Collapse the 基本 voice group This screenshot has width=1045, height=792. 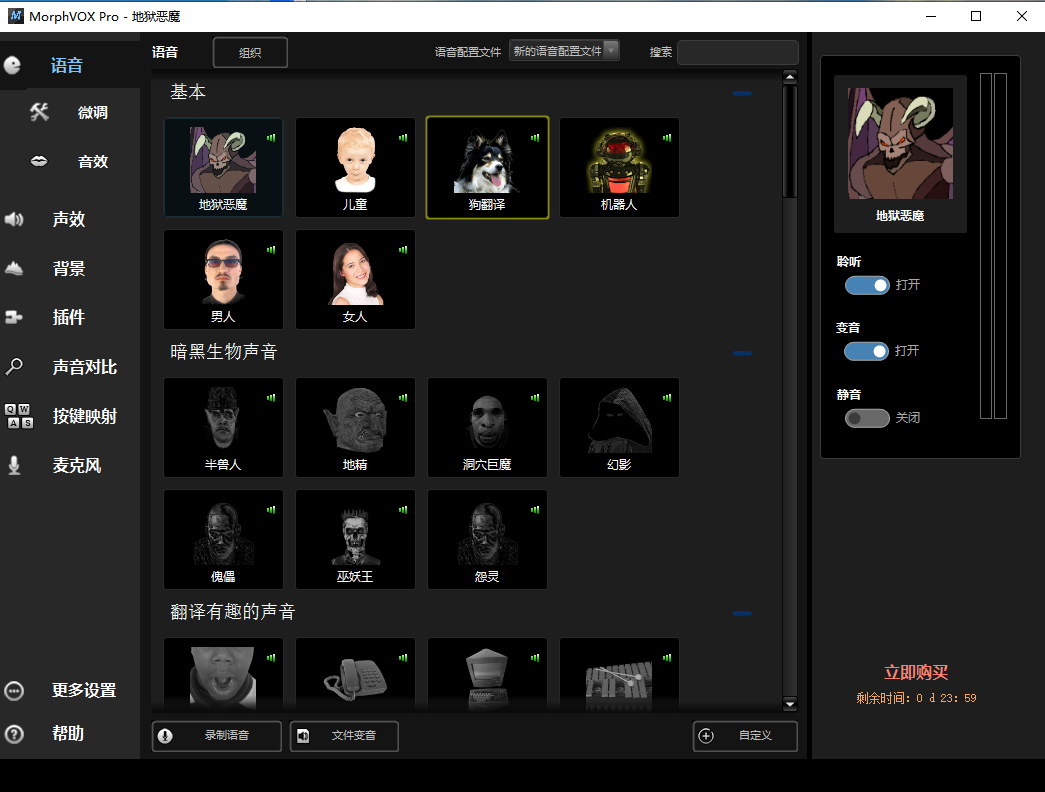coord(742,93)
